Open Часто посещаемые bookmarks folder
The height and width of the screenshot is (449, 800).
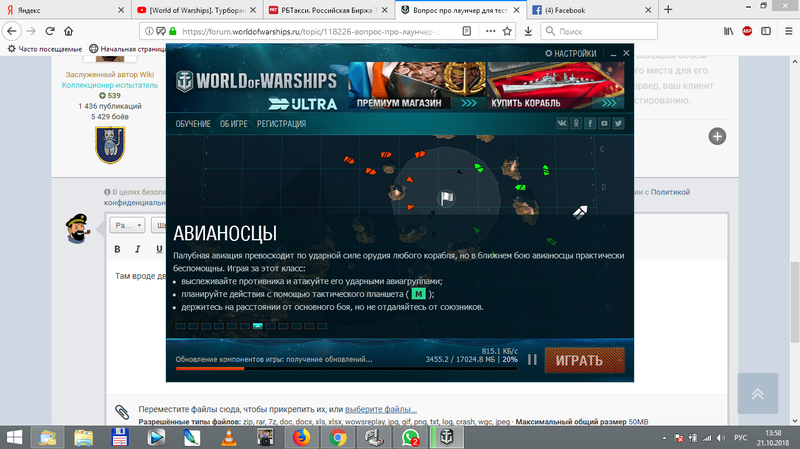(x=44, y=49)
